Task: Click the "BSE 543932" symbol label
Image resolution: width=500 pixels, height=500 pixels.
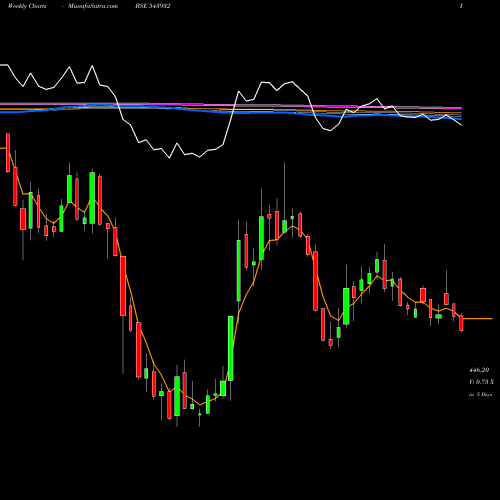Action: click(x=153, y=6)
